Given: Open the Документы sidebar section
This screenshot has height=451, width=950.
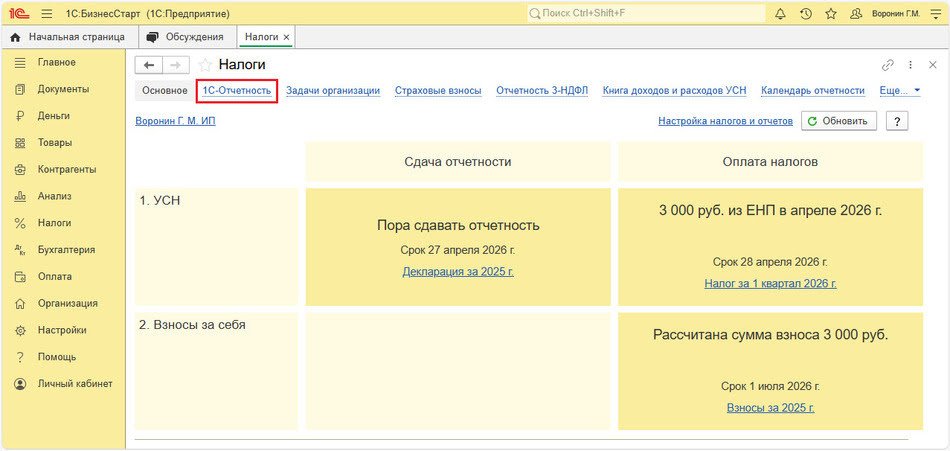Looking at the screenshot, I should click(63, 89).
